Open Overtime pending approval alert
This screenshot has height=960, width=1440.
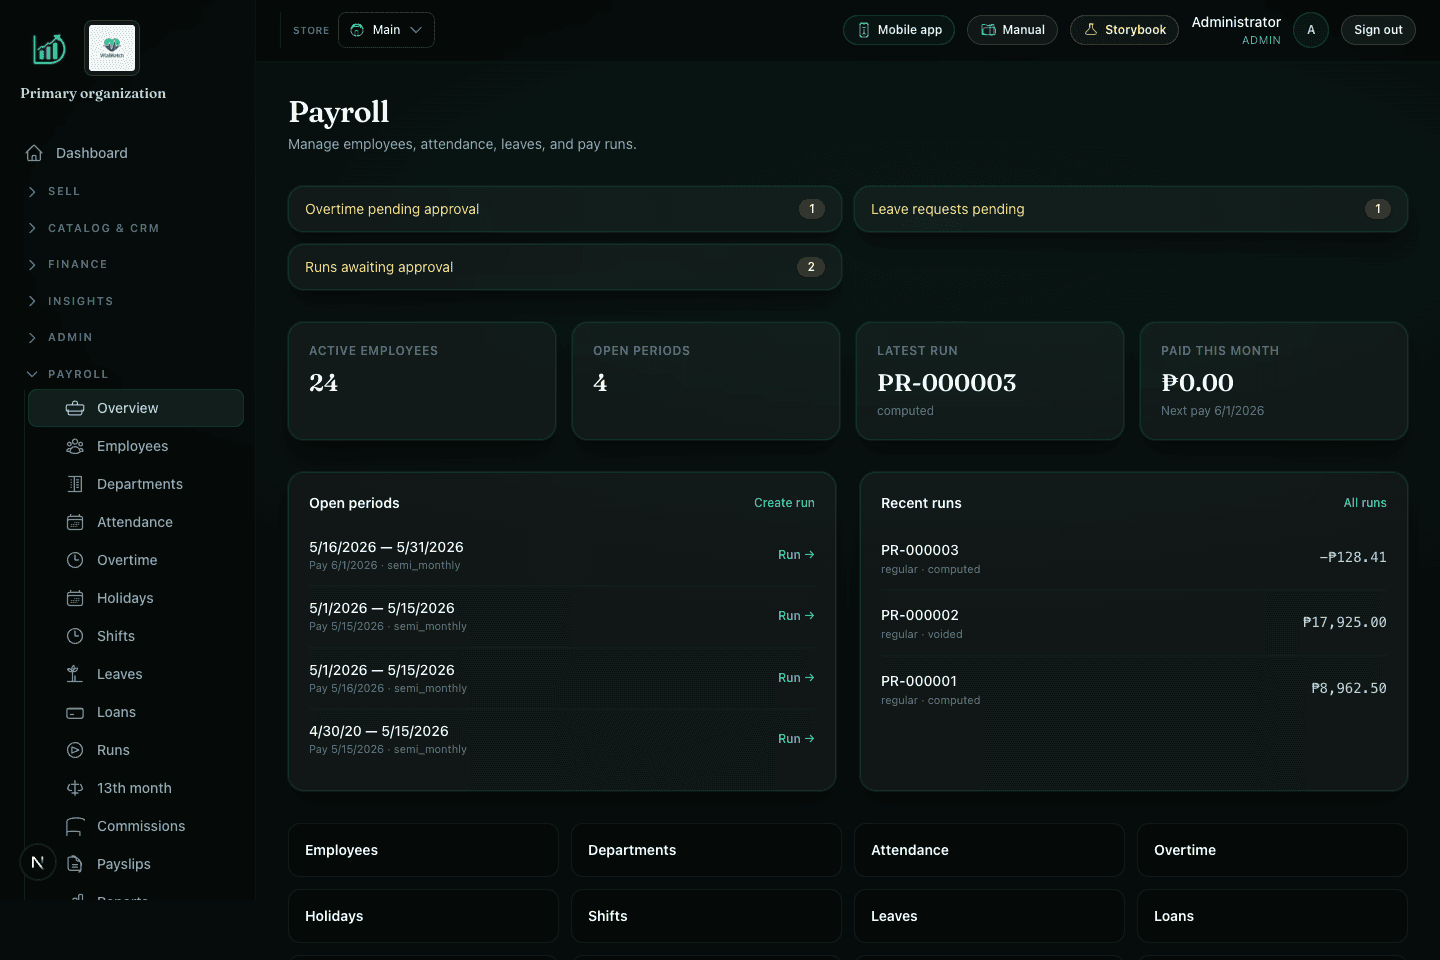coord(565,209)
